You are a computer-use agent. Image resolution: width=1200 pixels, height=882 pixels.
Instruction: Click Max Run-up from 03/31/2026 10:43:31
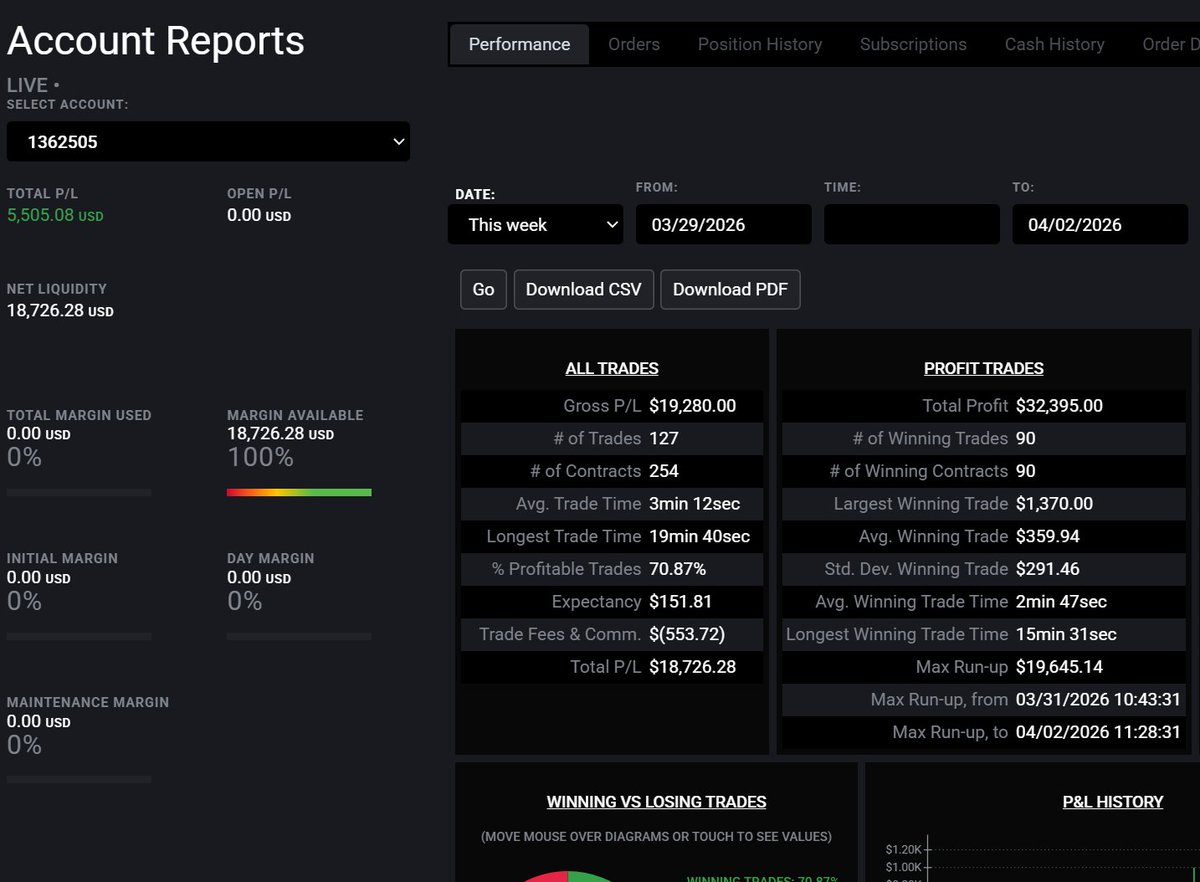pyautogui.click(x=1098, y=699)
